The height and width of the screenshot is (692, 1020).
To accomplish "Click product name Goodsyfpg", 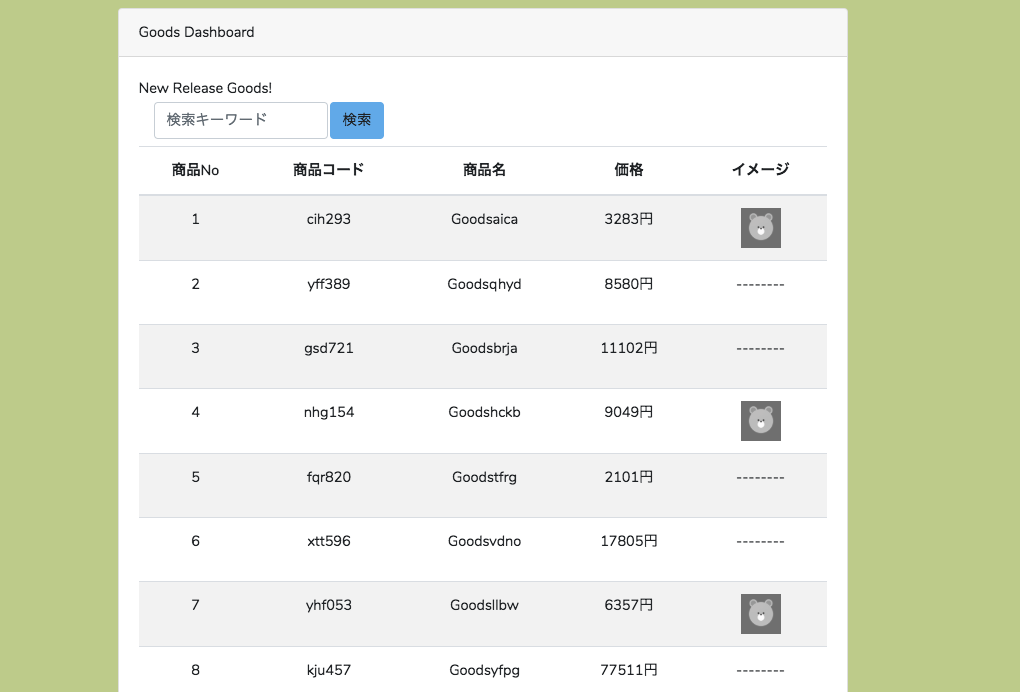I will 484,670.
